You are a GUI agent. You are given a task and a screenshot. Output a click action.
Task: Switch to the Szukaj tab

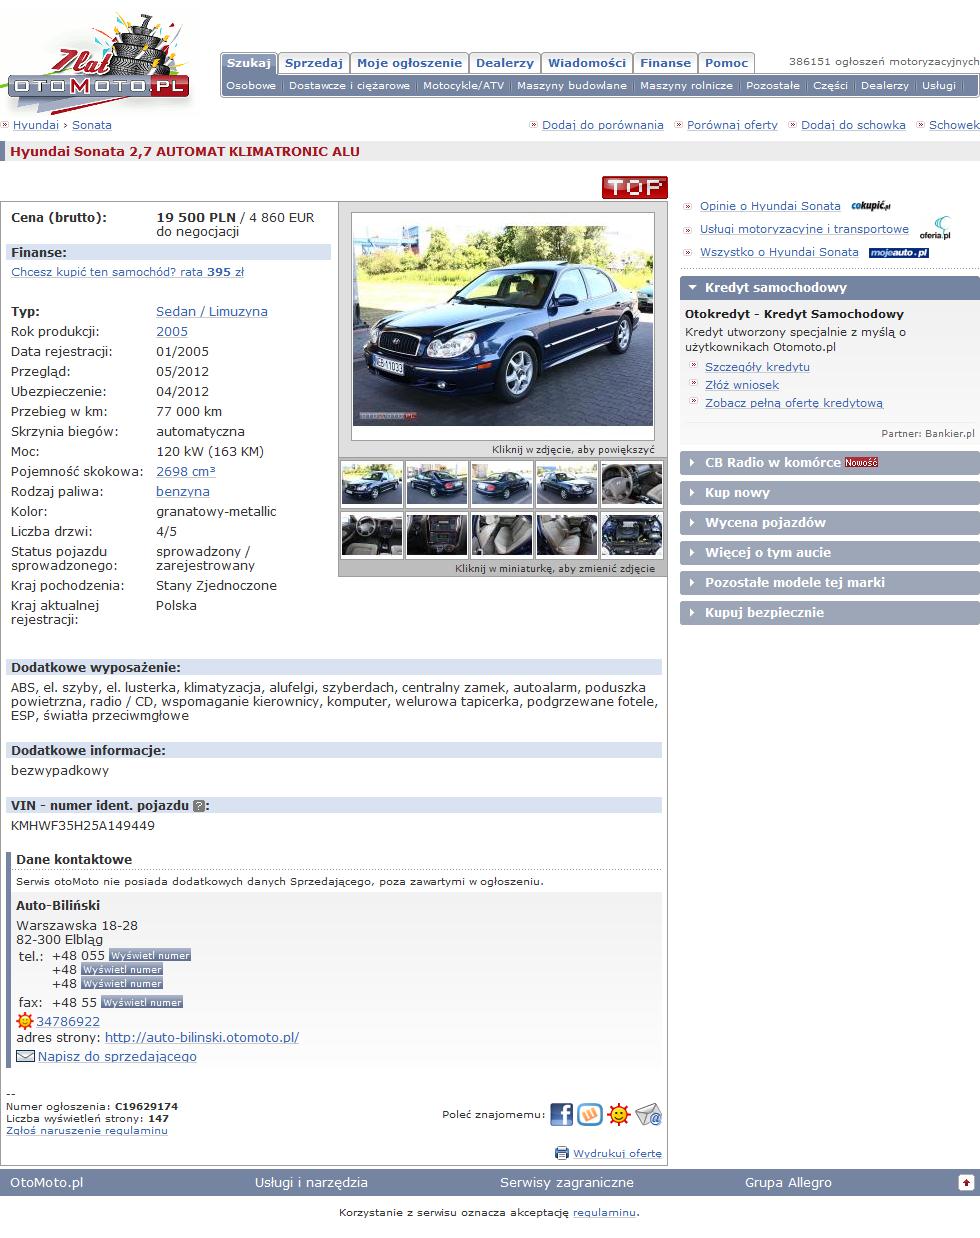coord(249,63)
